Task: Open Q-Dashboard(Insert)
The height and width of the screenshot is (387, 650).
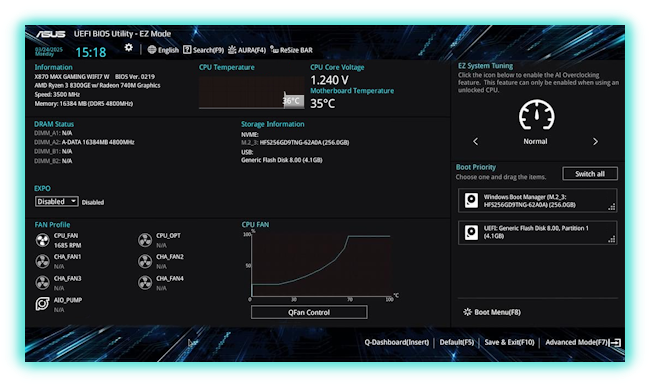Action: pyautogui.click(x=397, y=342)
